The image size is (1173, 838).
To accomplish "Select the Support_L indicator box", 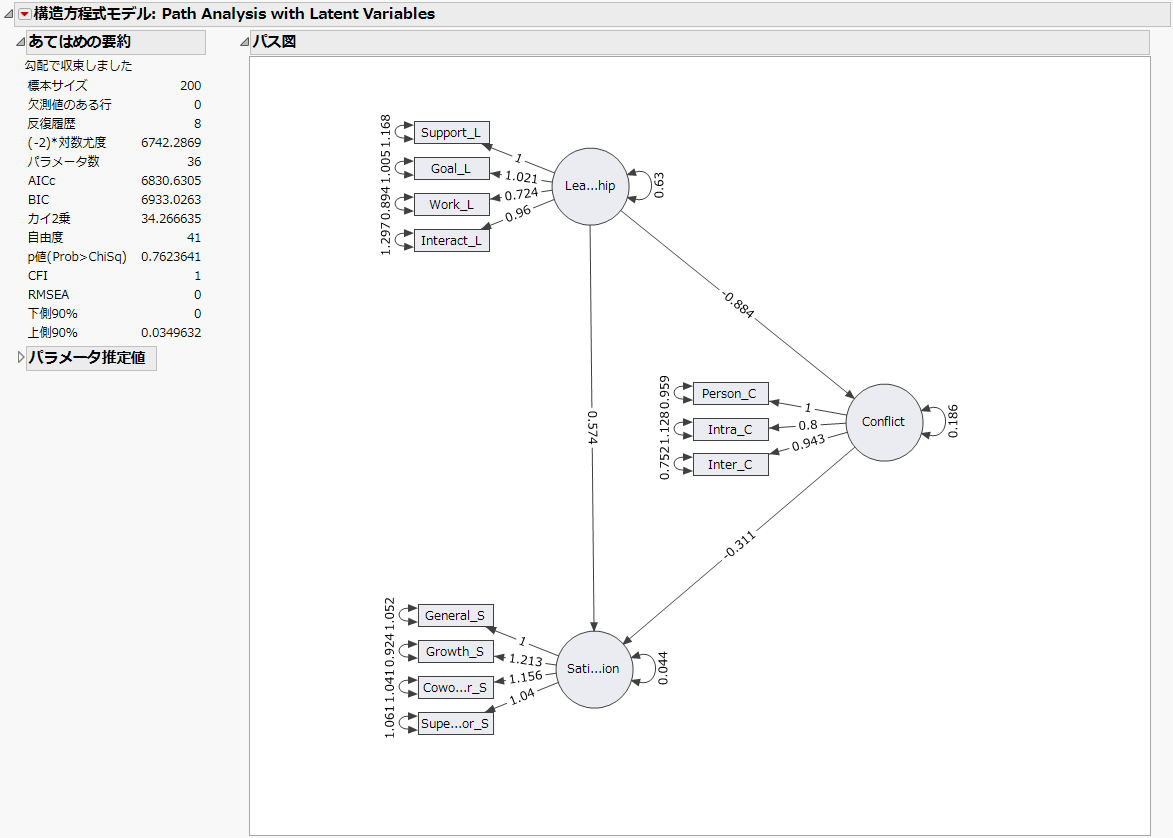I will click(451, 132).
